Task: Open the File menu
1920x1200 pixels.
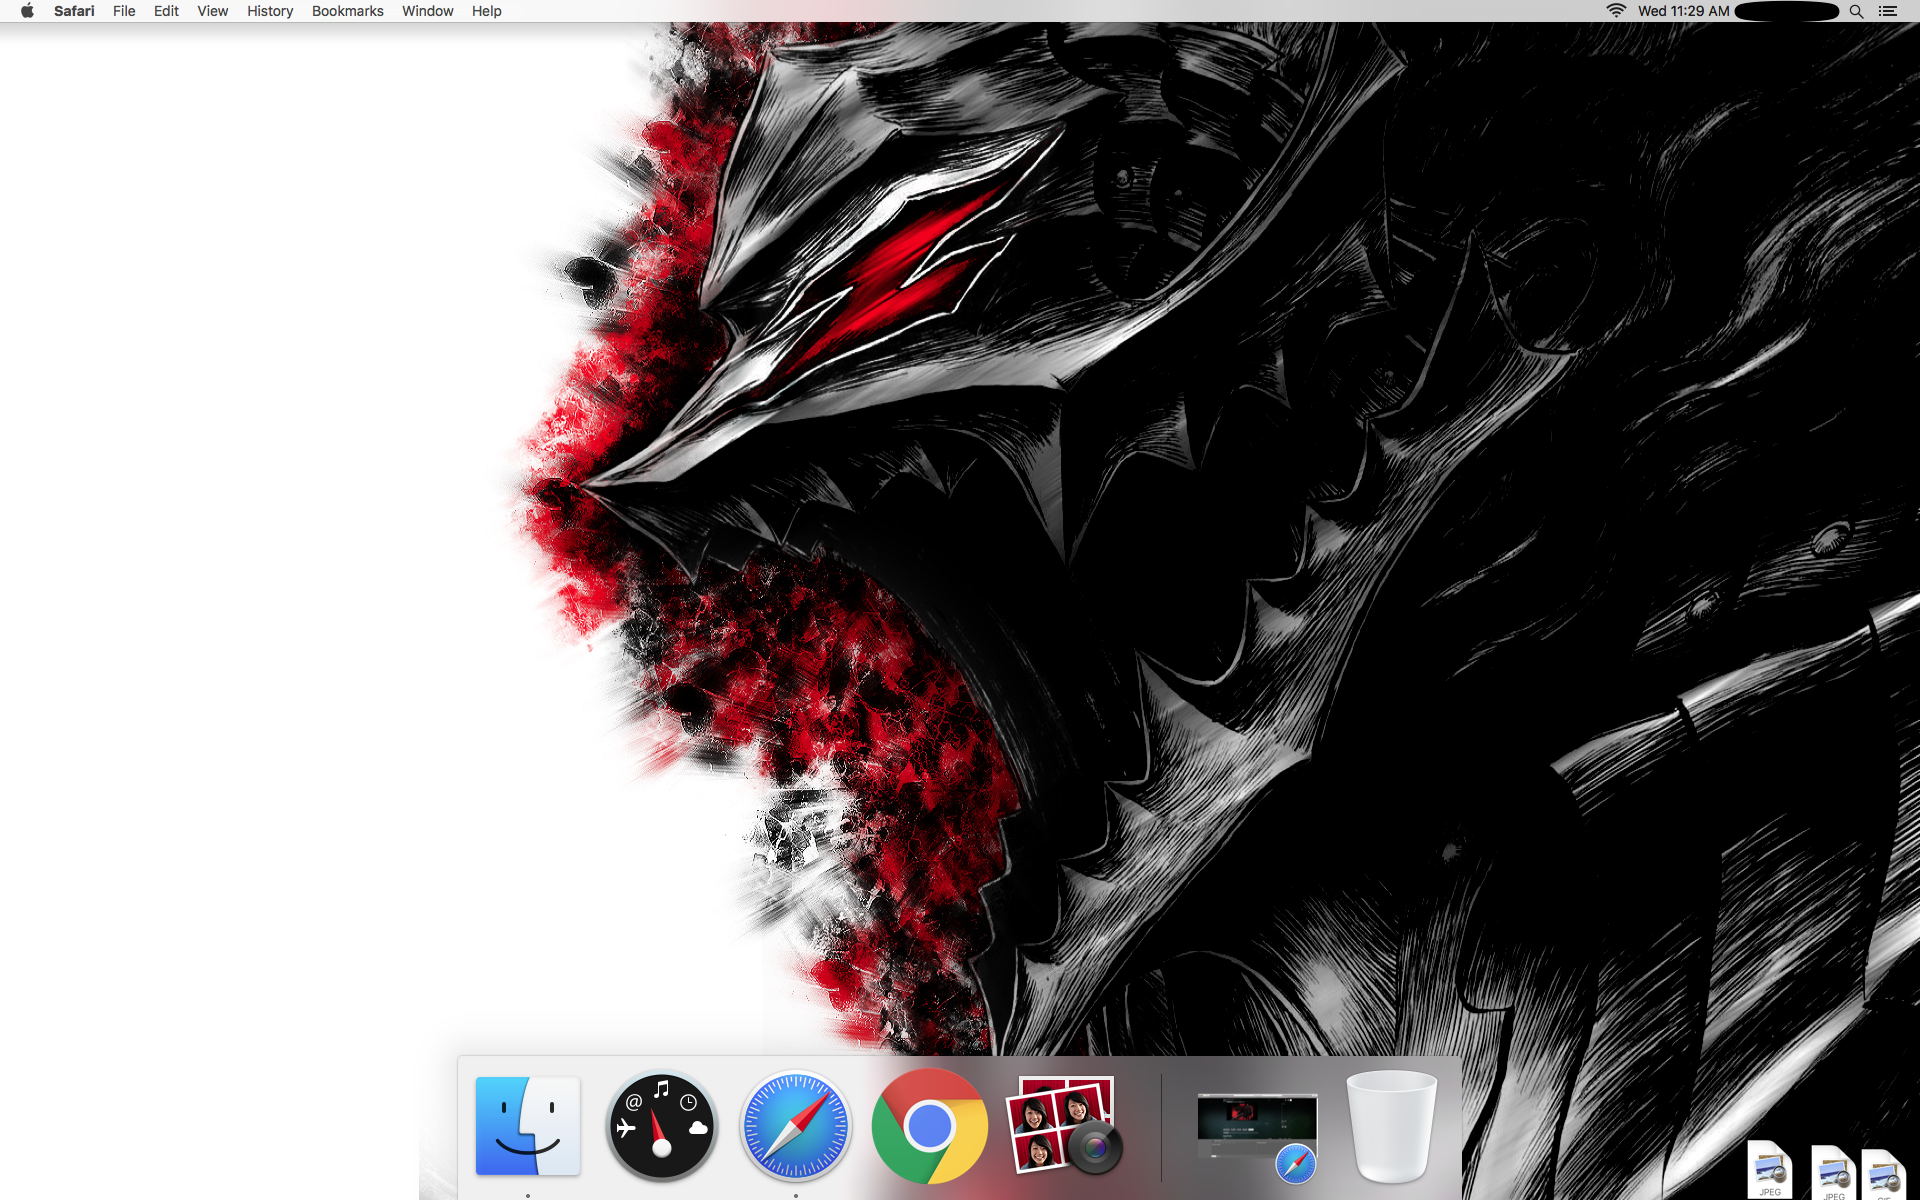Action: pos(124,11)
